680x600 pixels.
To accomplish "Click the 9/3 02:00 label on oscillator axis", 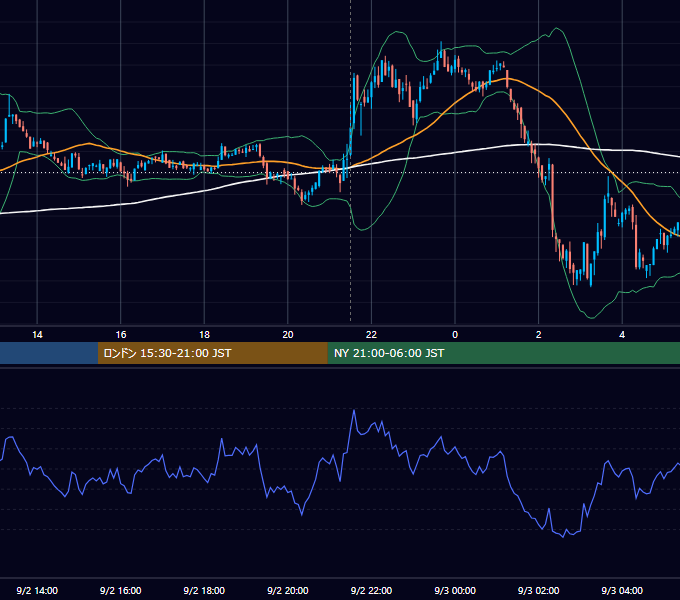I will tap(539, 590).
